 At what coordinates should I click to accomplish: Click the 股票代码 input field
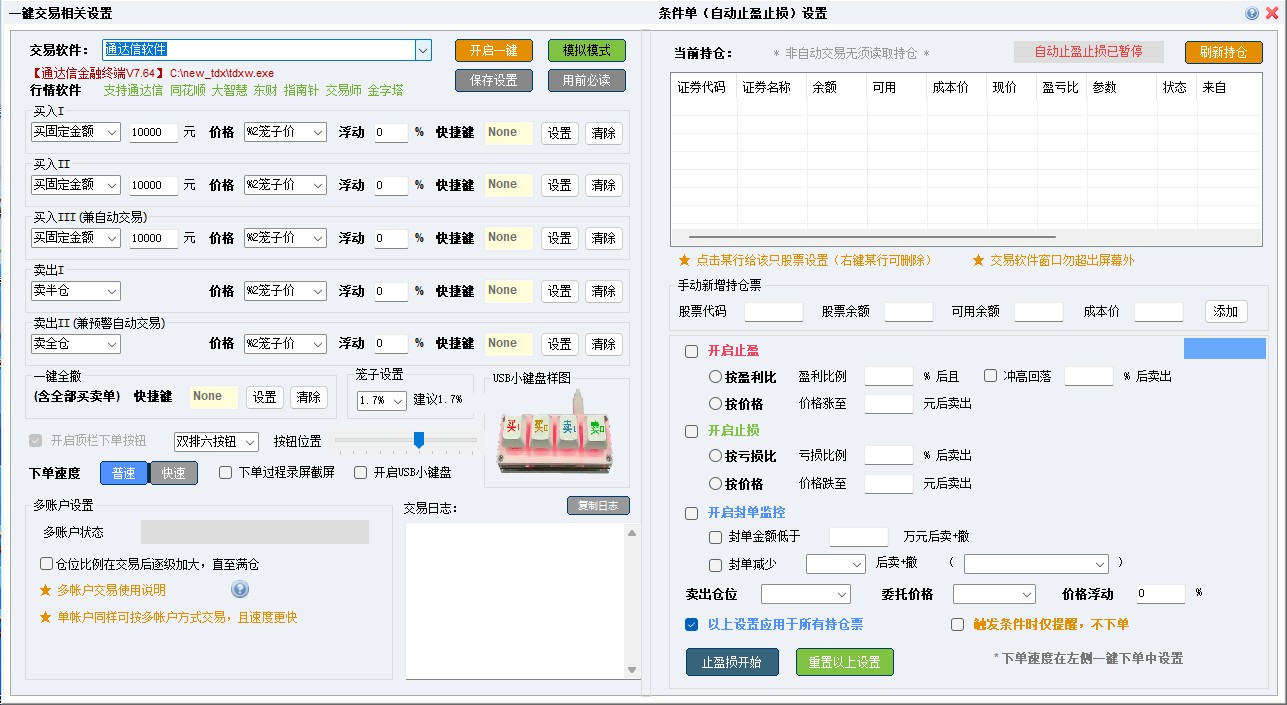tap(773, 312)
